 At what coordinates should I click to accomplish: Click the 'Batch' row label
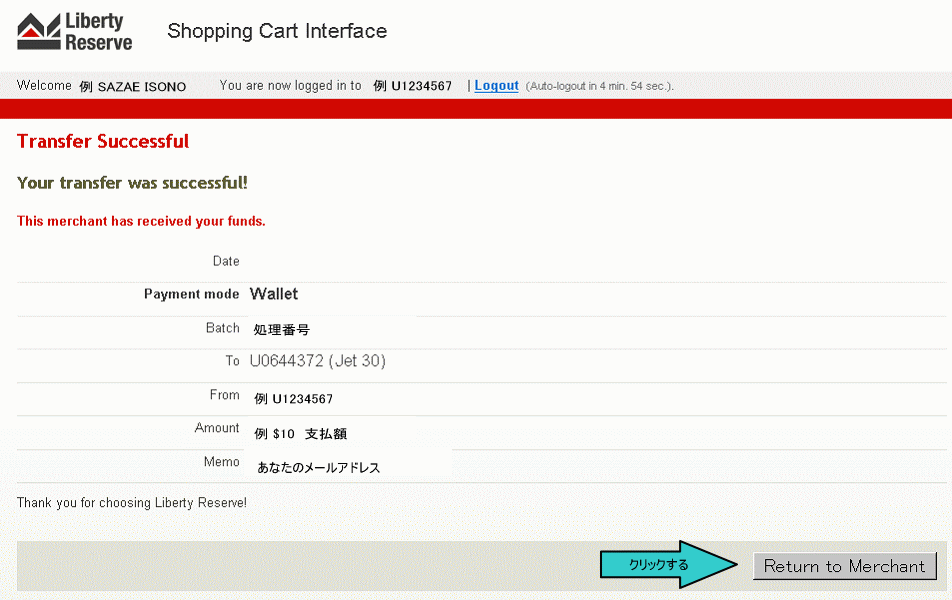(x=223, y=328)
